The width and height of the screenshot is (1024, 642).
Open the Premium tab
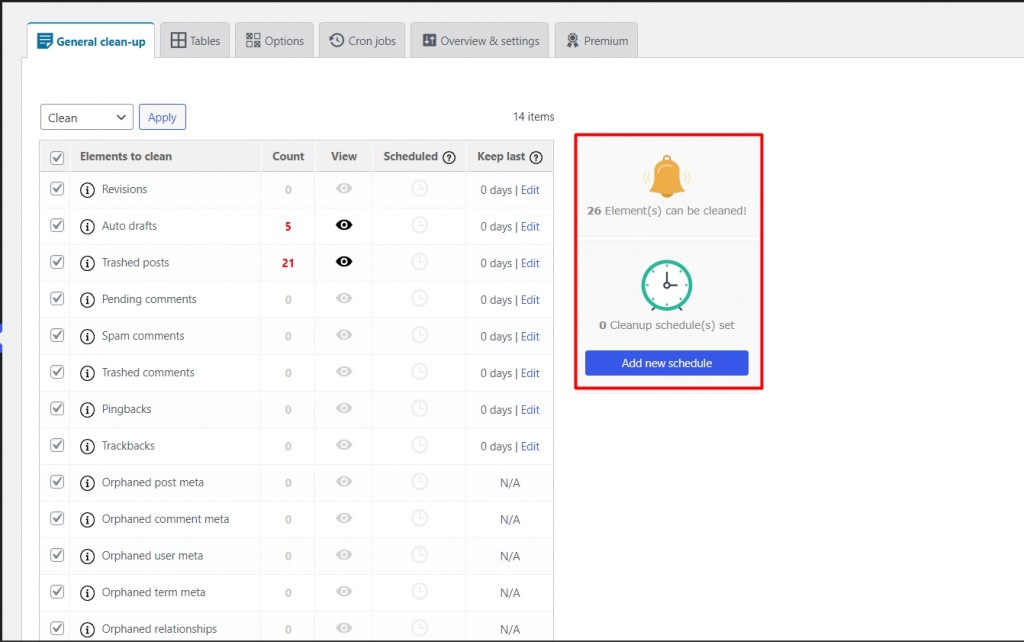pos(596,40)
